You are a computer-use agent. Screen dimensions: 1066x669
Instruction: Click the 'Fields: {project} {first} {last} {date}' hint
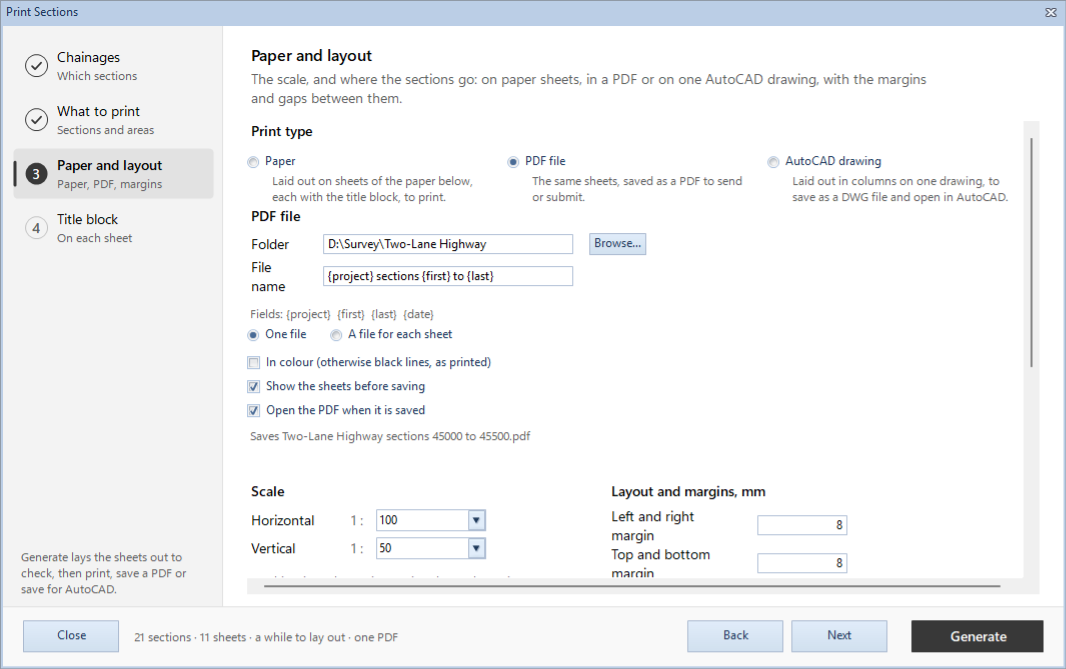point(342,314)
